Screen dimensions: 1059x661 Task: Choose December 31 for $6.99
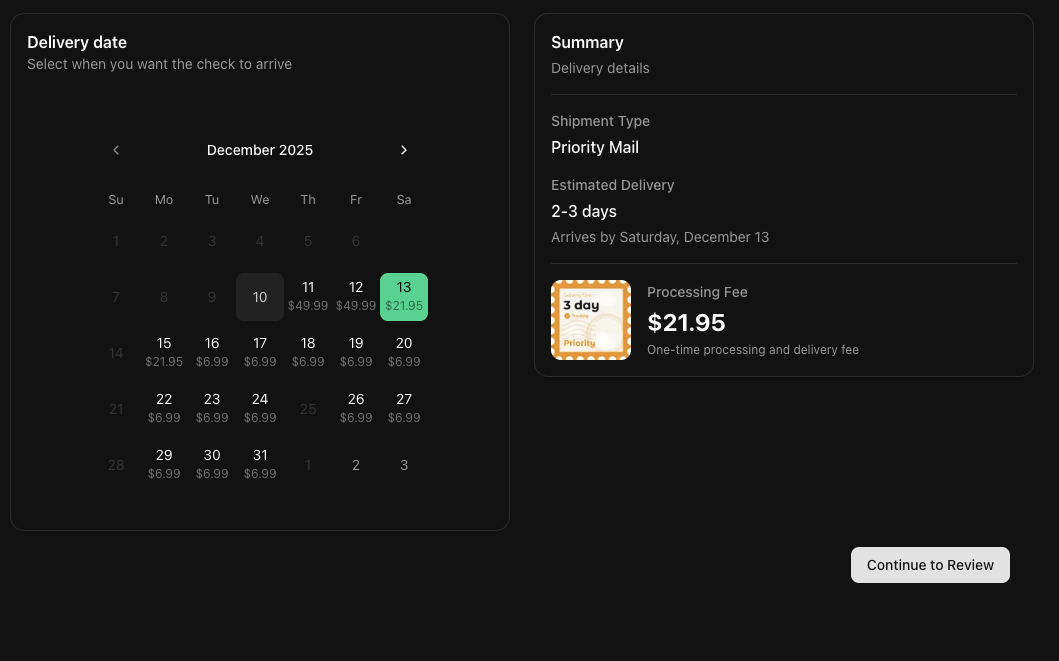[x=260, y=464]
